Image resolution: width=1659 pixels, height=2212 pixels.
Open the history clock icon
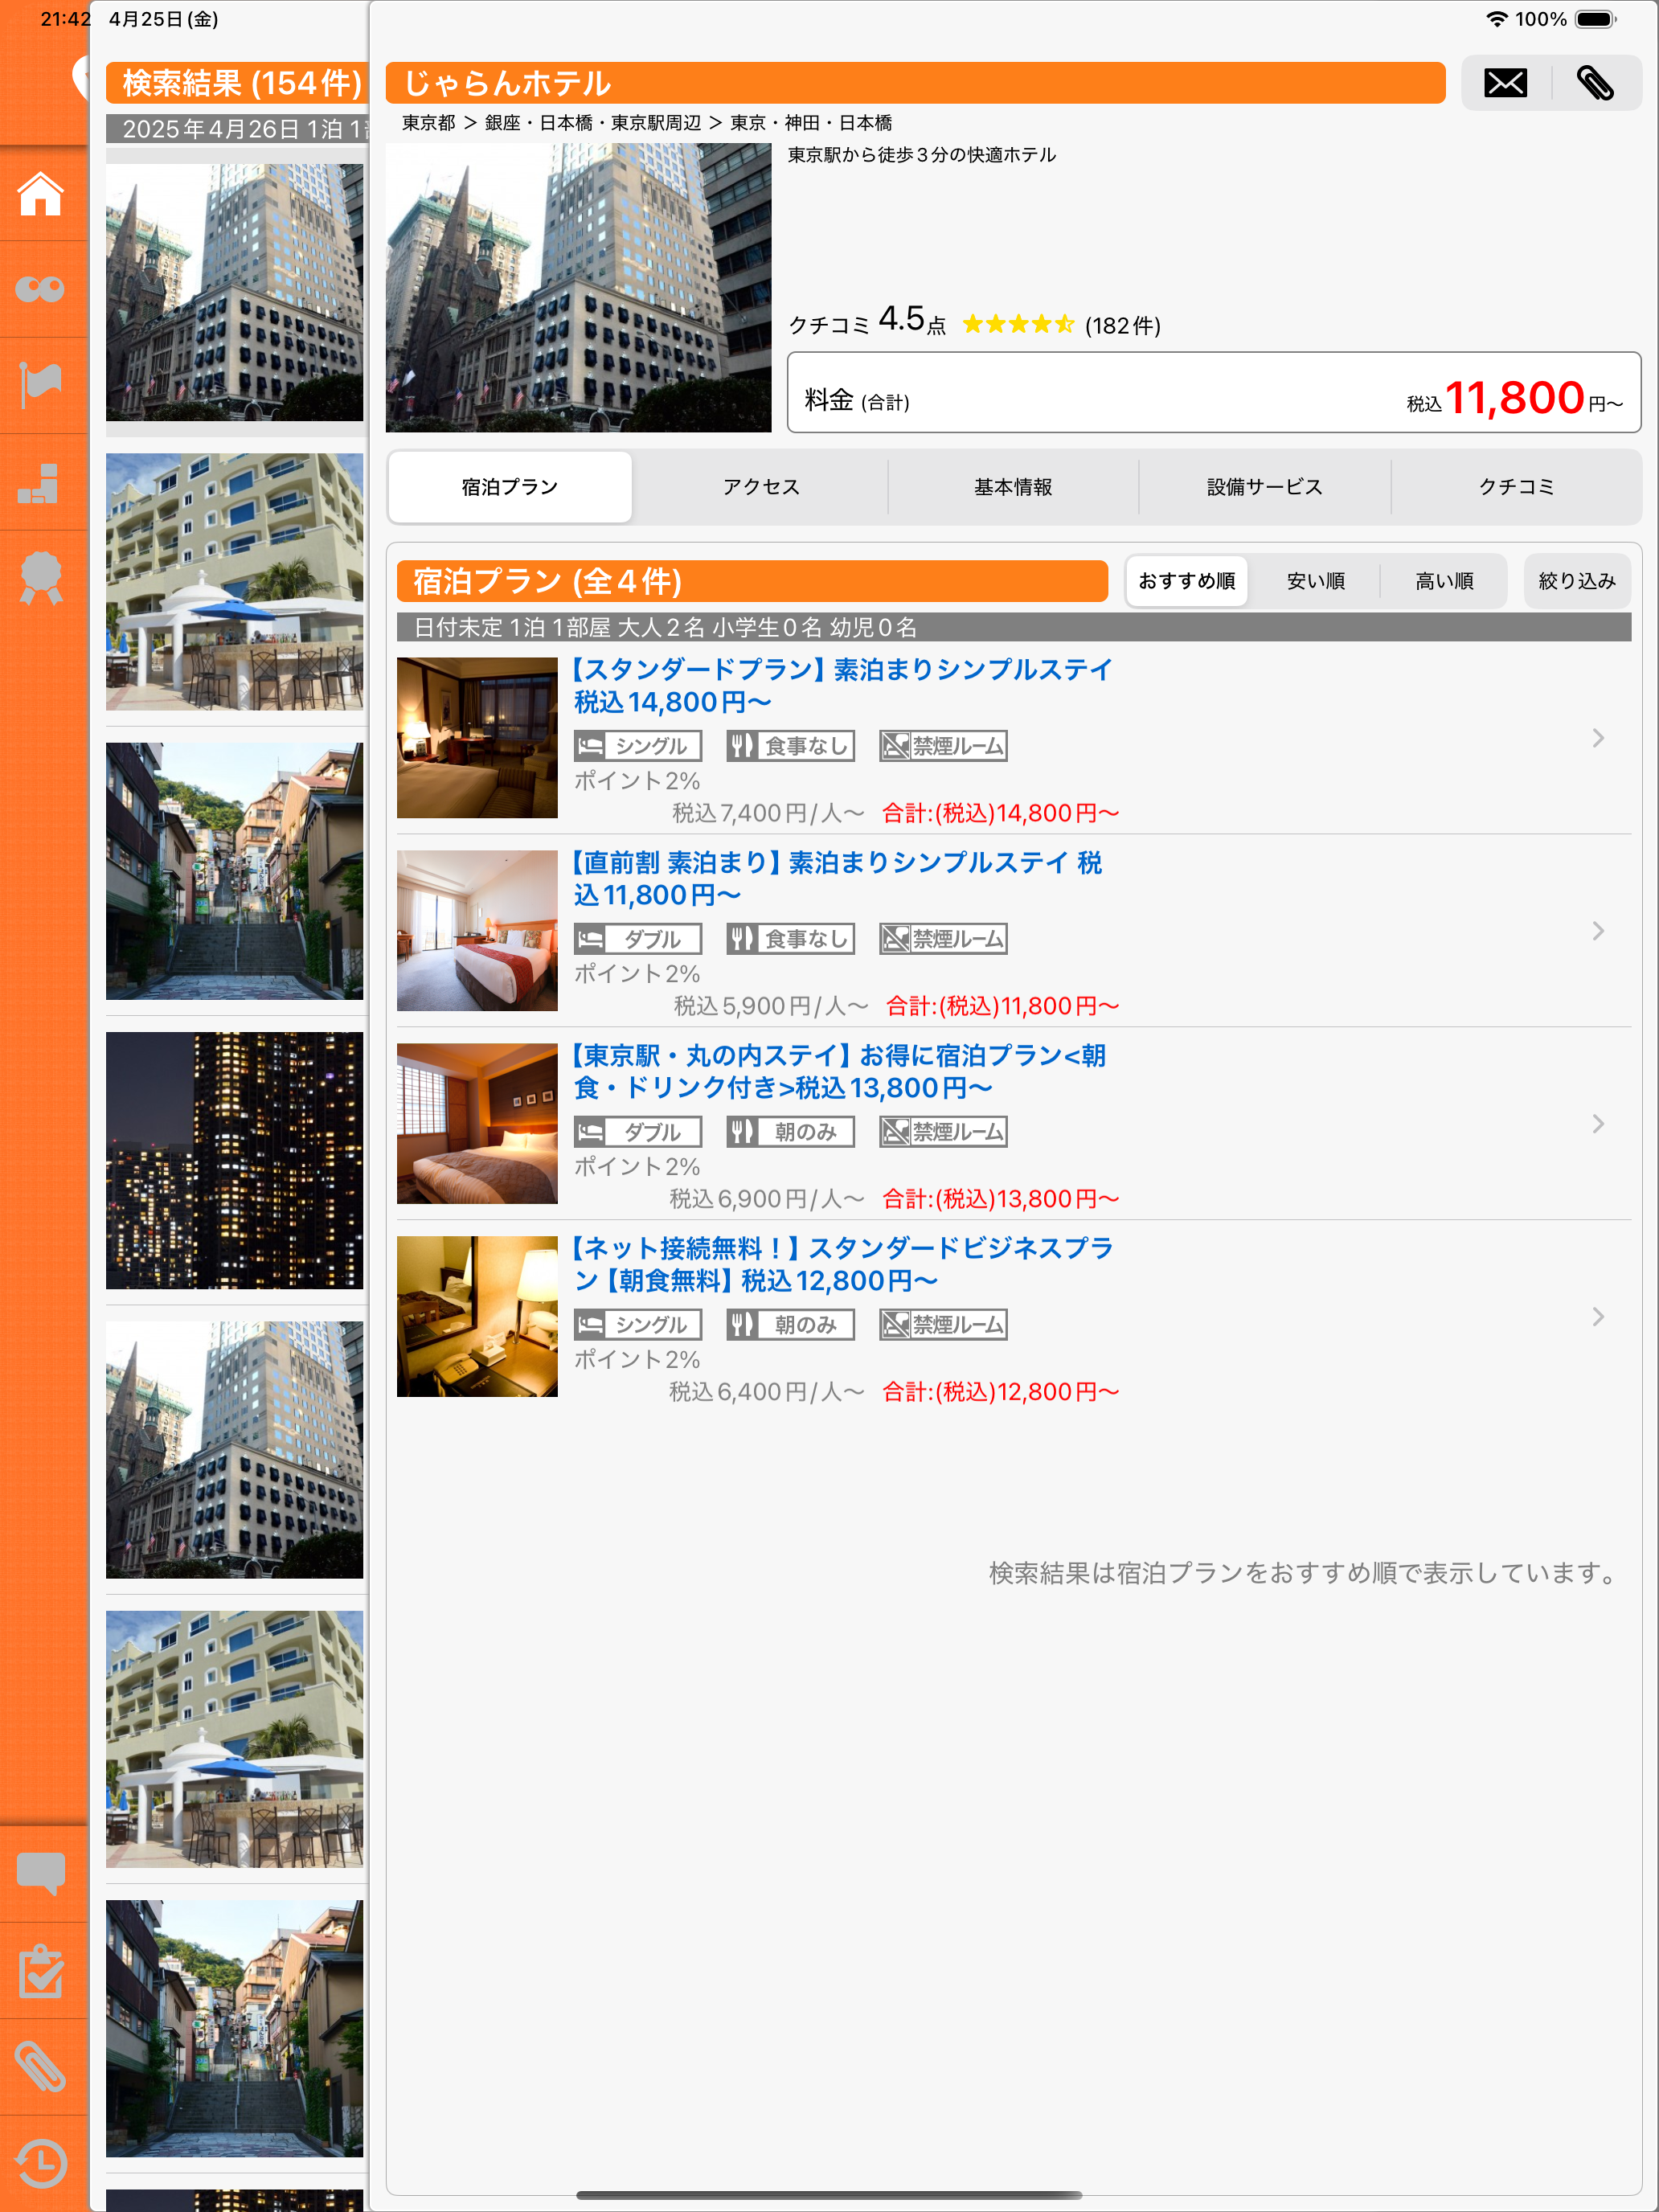coord(41,2162)
